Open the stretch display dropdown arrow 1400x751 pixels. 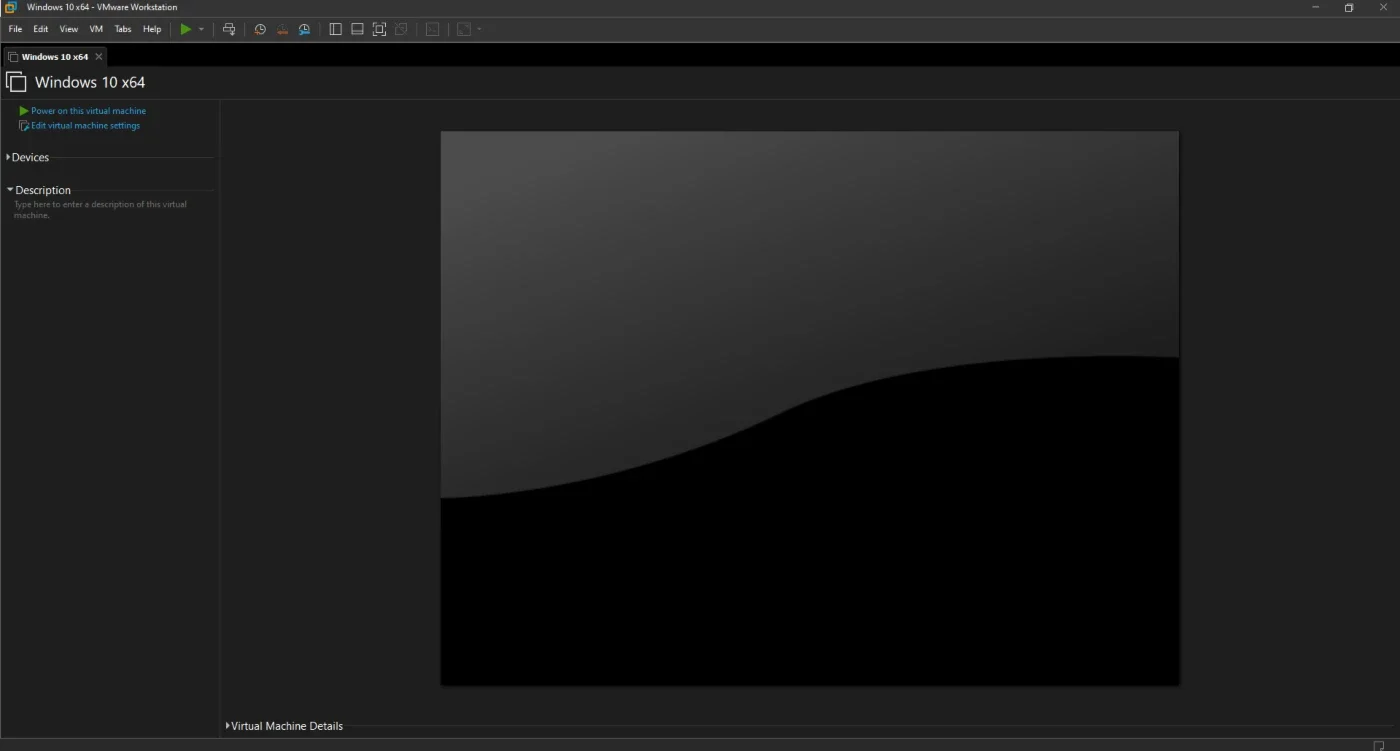tap(480, 29)
